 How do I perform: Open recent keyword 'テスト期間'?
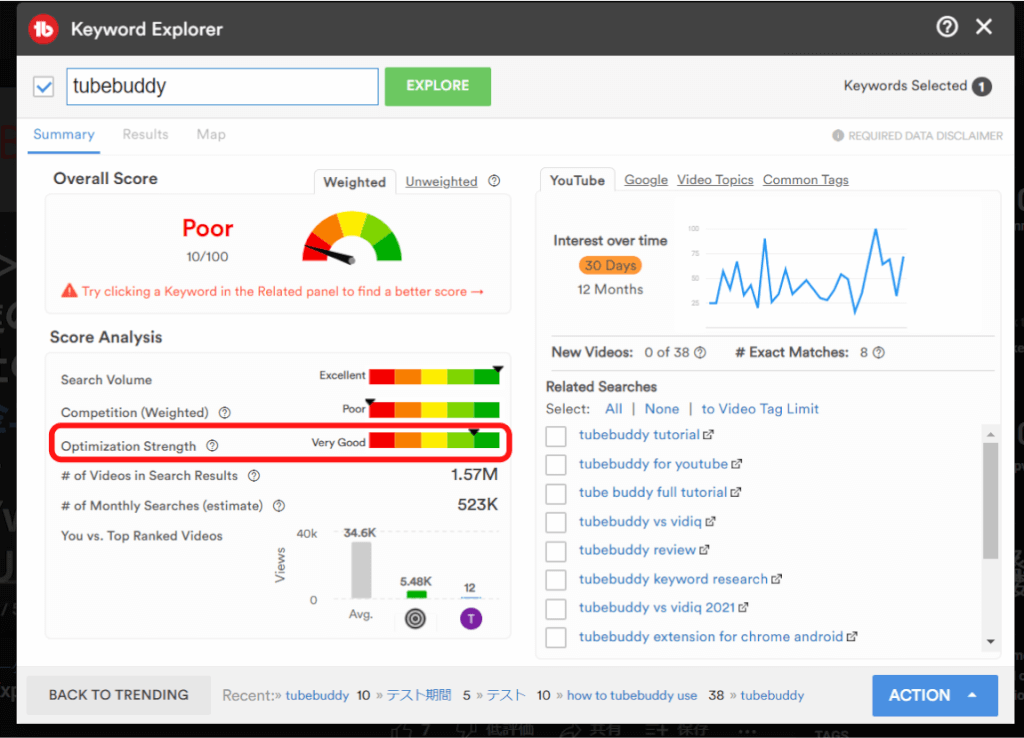419,695
